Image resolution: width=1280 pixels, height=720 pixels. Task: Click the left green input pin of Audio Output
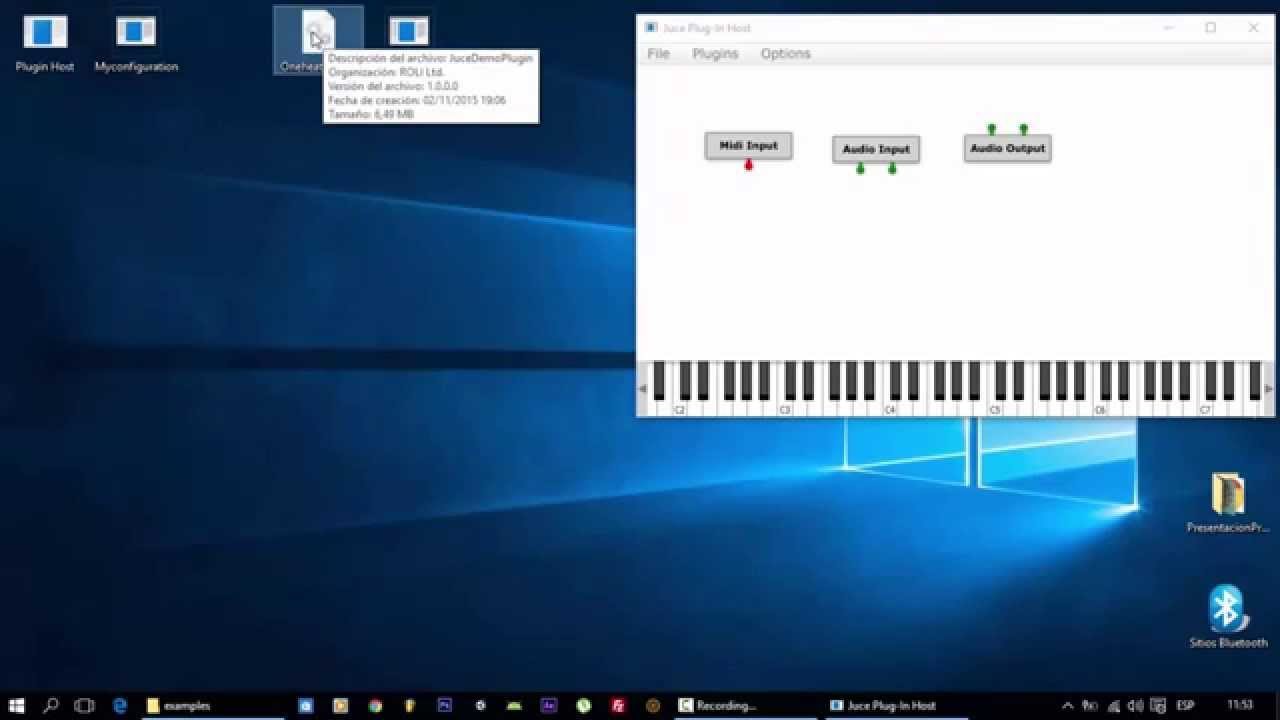click(x=991, y=129)
